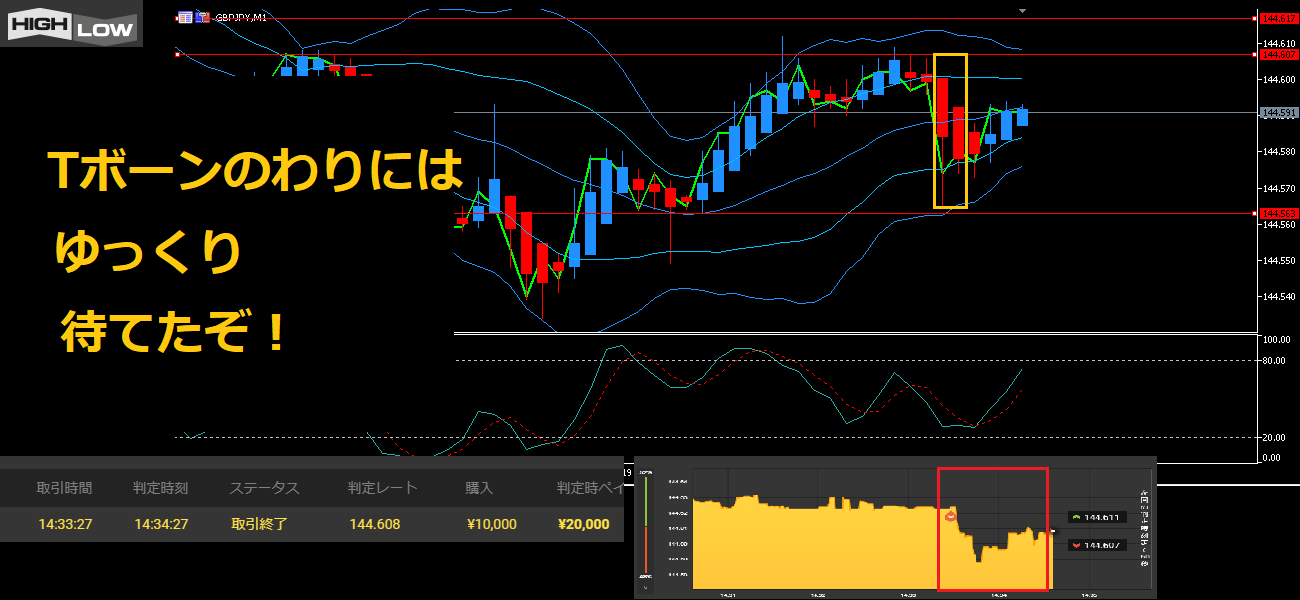This screenshot has width=1300, height=600.
Task: Select handle of the 144.617 red line
Action: [x=1255, y=18]
